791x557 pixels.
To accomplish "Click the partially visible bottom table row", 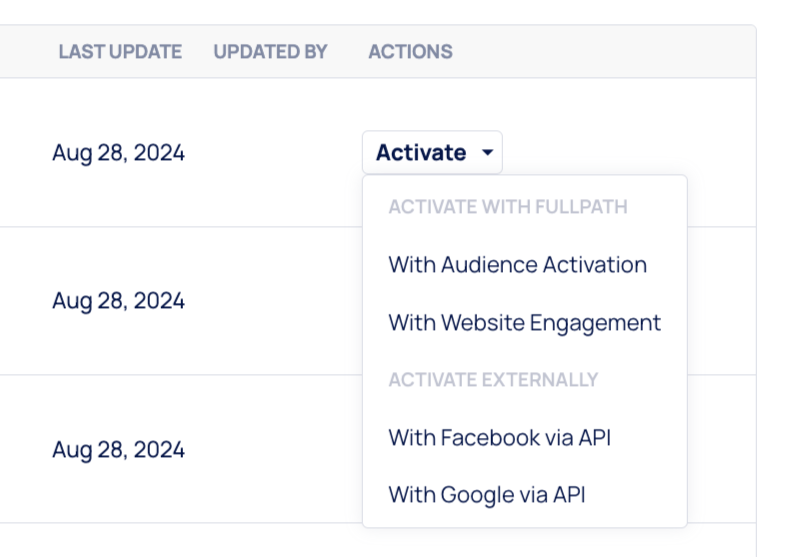I will pos(200,541).
